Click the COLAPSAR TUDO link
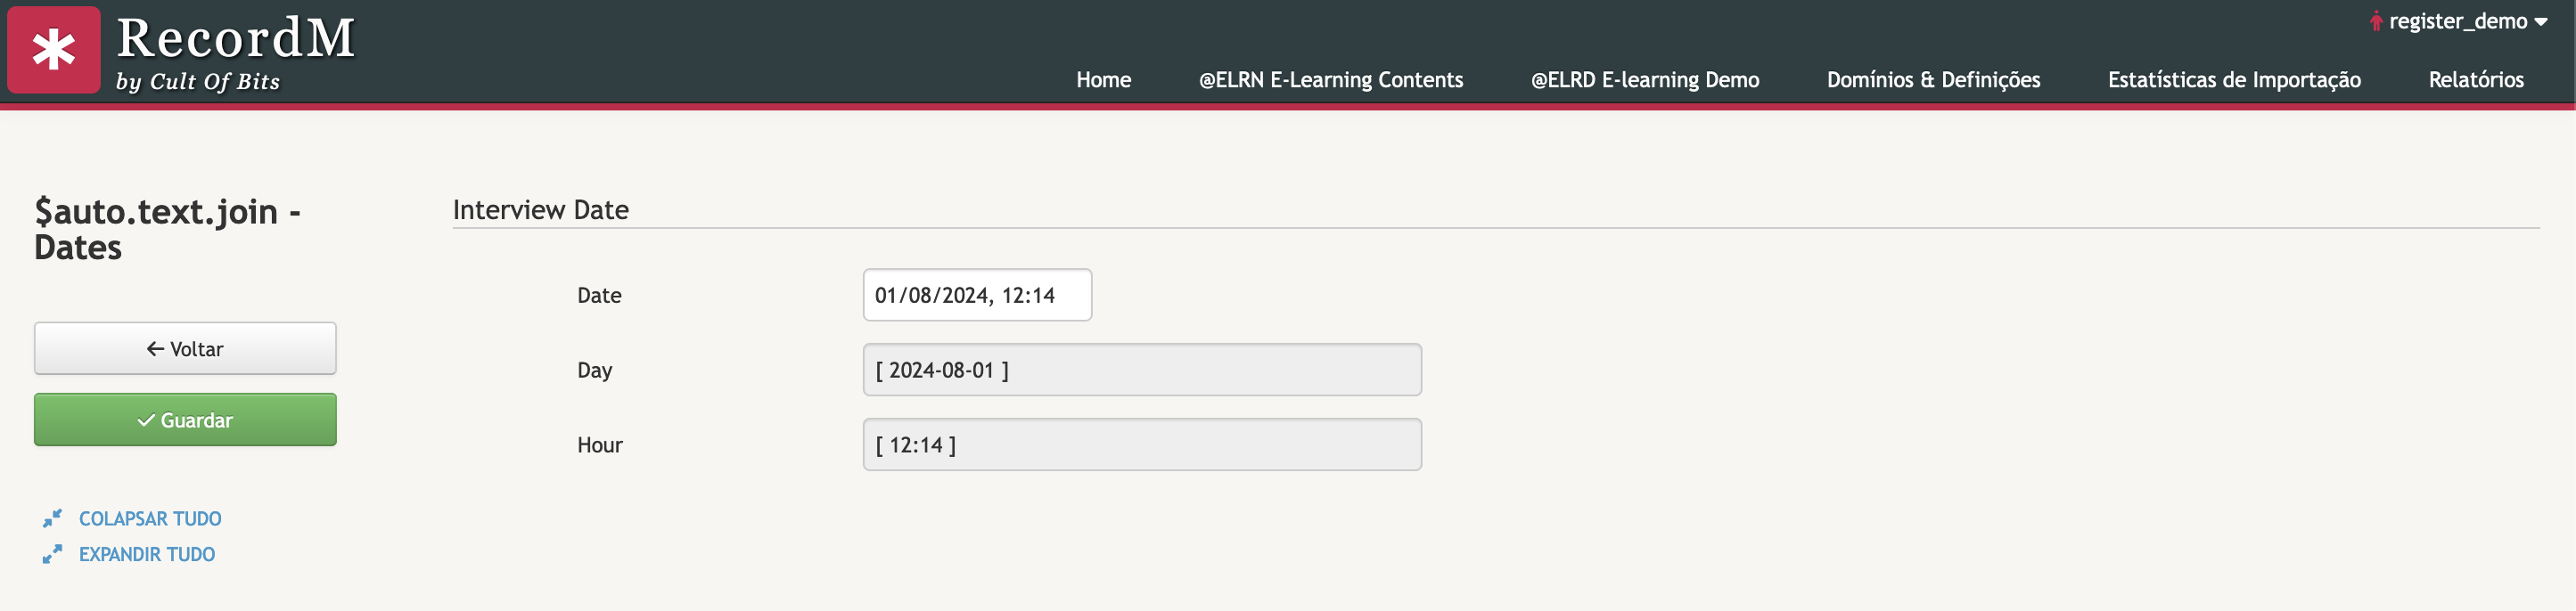This screenshot has width=2576, height=611. (150, 519)
